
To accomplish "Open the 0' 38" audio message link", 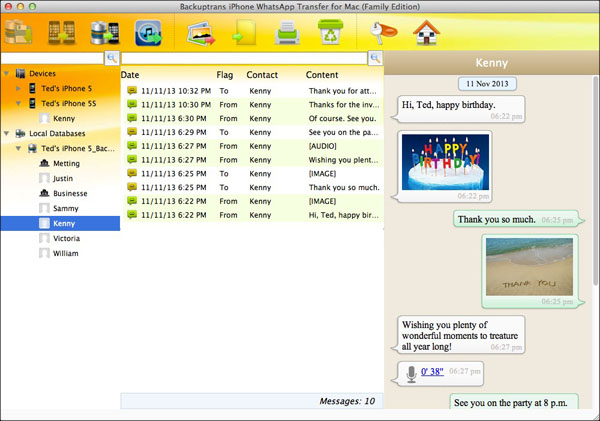I will (x=432, y=371).
